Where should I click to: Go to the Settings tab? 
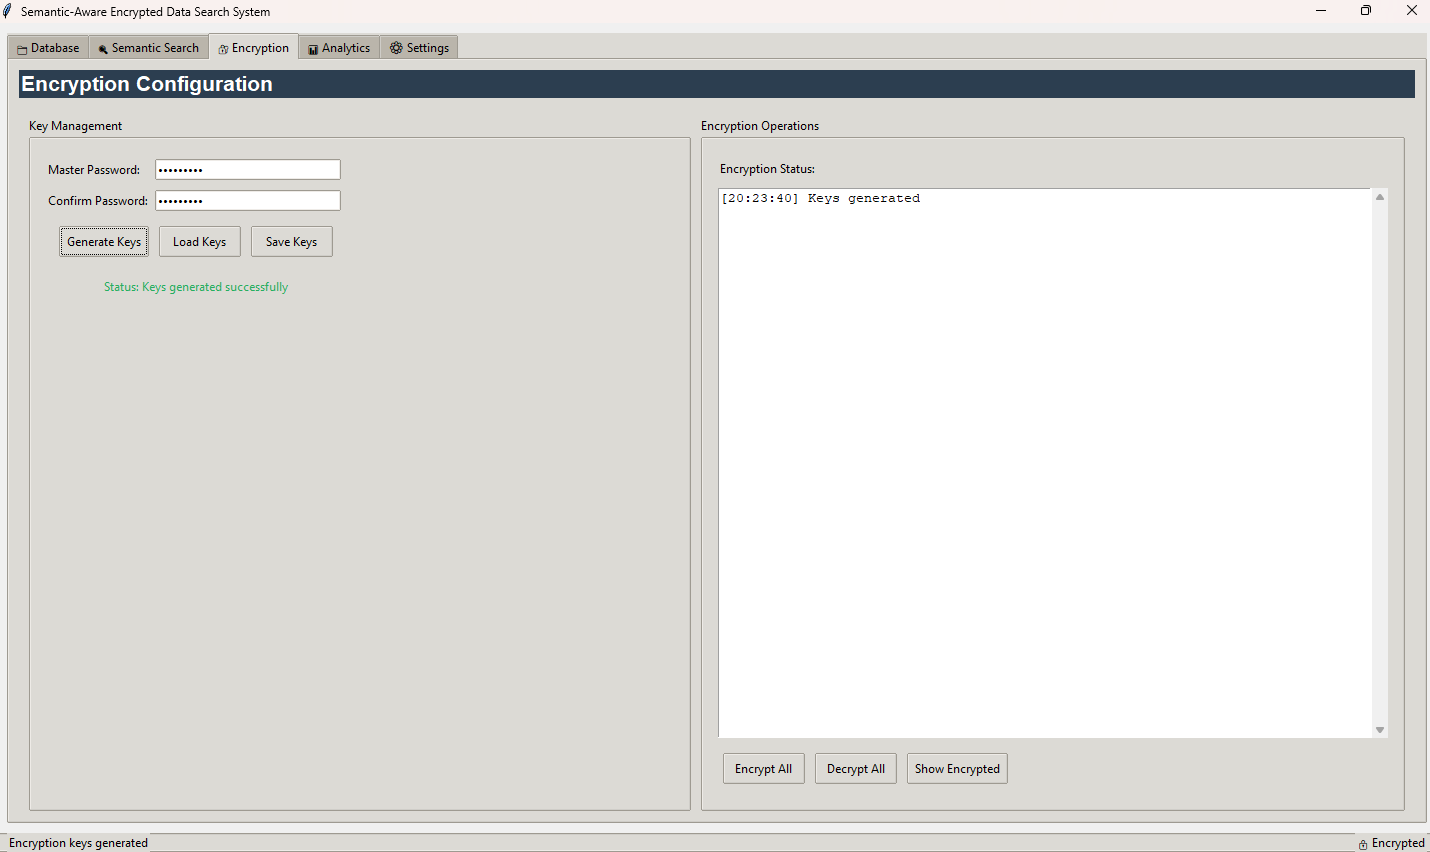point(419,48)
